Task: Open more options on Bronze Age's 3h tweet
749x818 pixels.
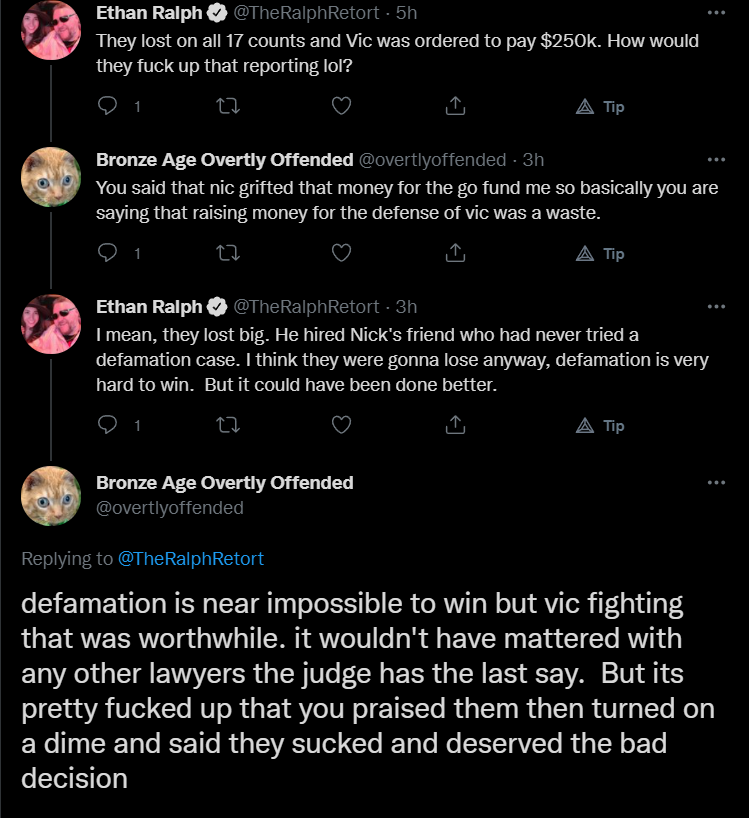Action: pos(716,160)
